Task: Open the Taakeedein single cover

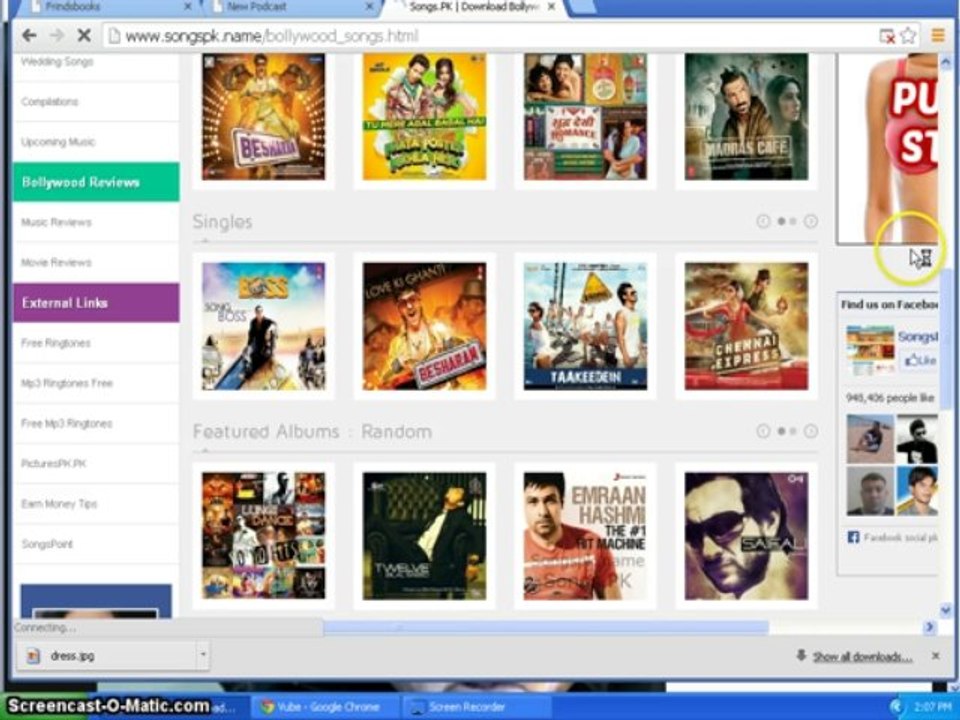Action: tap(585, 326)
